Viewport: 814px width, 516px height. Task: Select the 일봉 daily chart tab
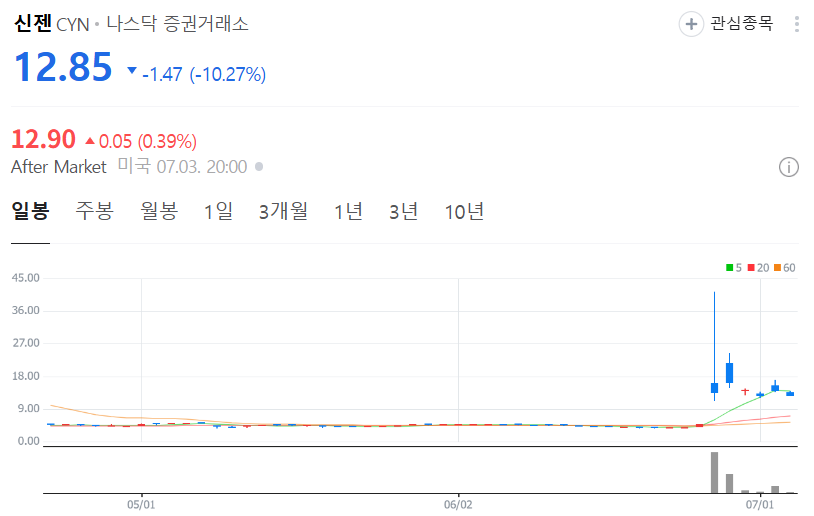(31, 211)
